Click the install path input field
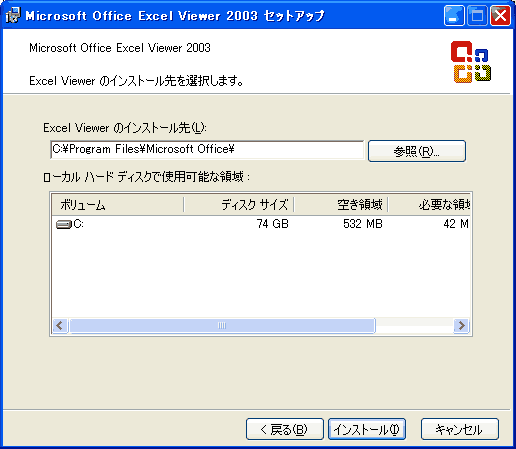This screenshot has width=516, height=449. 207,150
